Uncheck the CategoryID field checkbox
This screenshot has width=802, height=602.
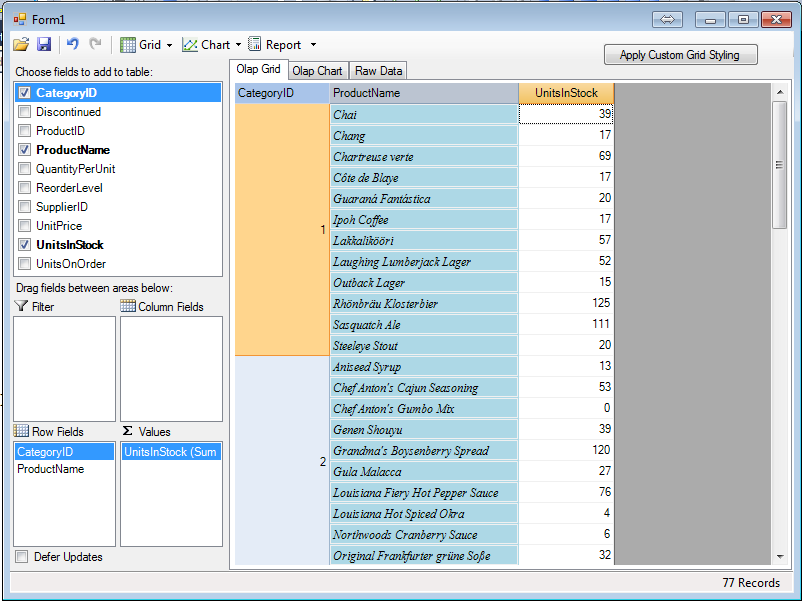point(24,93)
